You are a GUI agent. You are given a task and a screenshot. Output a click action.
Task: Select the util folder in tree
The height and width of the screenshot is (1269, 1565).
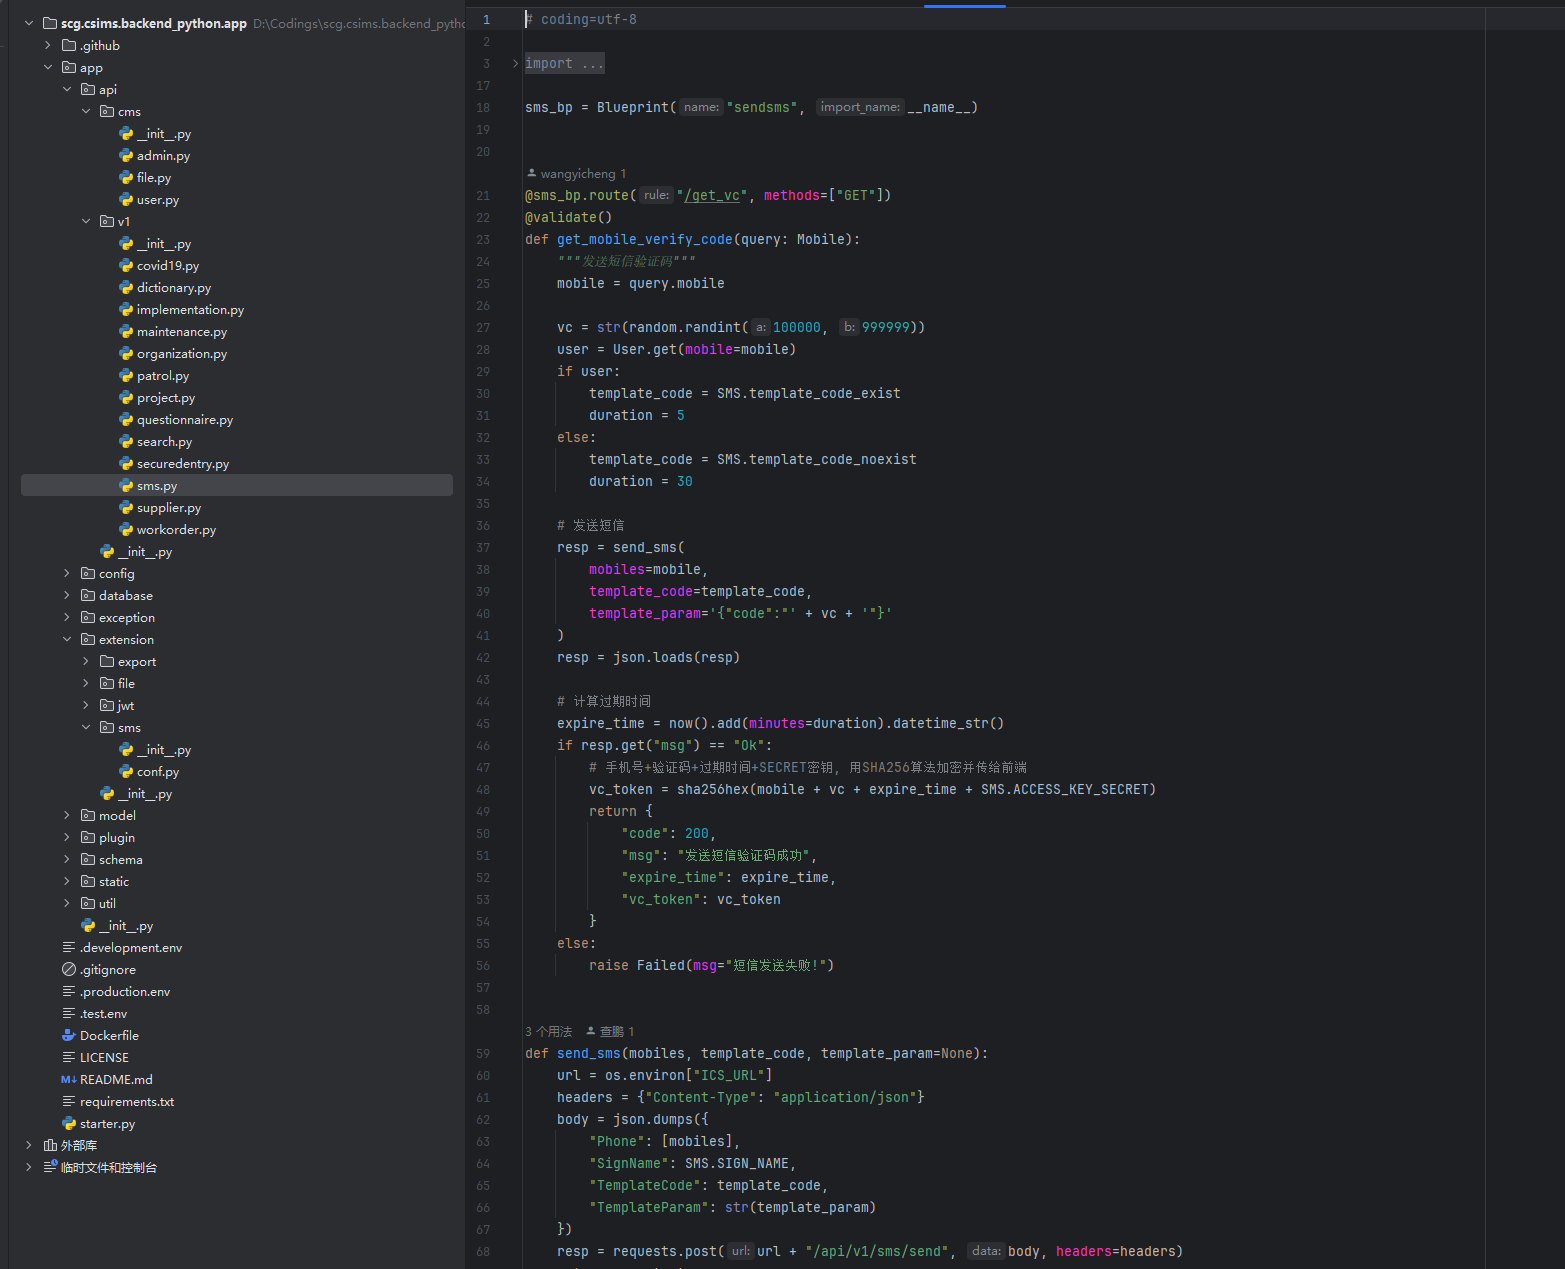coord(107,903)
